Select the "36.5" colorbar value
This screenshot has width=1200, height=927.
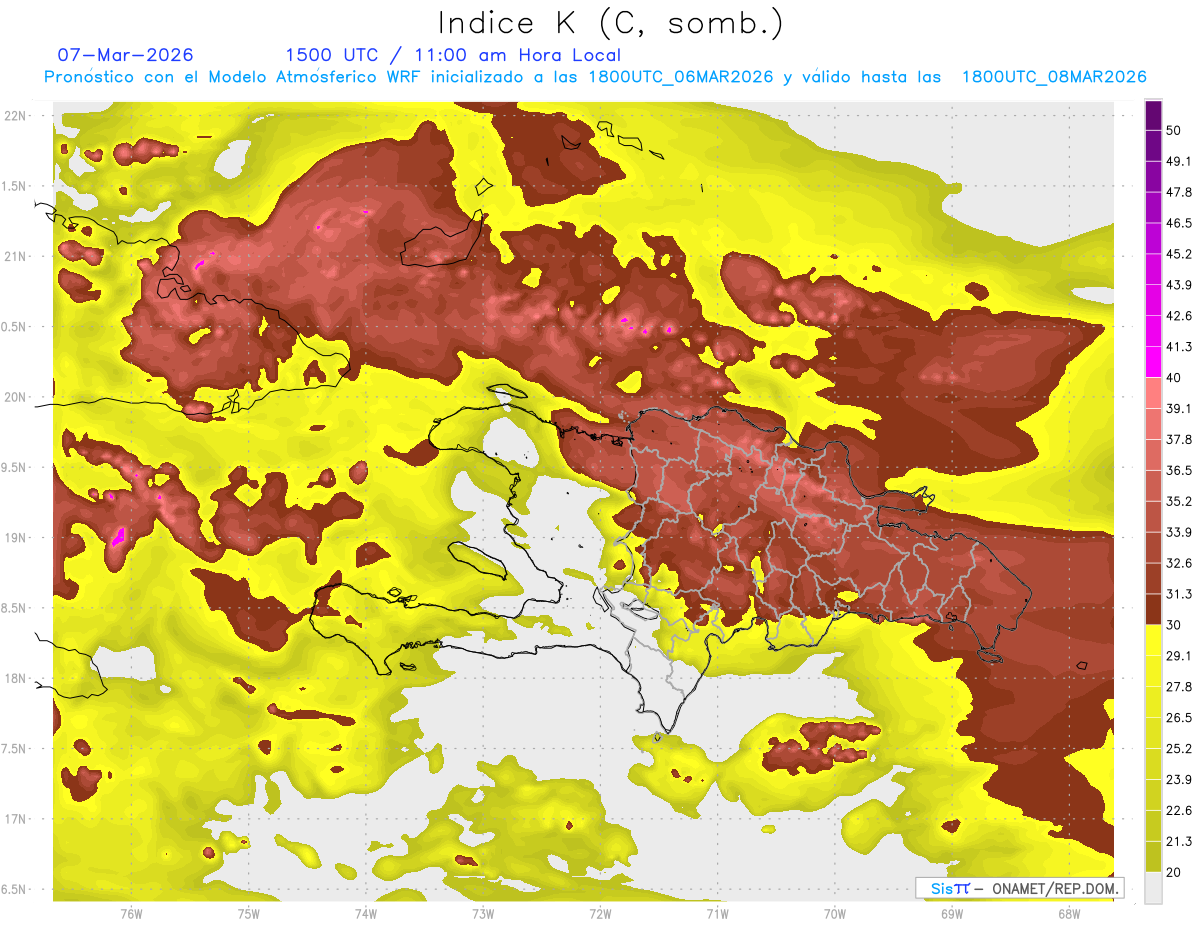[x=1178, y=470]
